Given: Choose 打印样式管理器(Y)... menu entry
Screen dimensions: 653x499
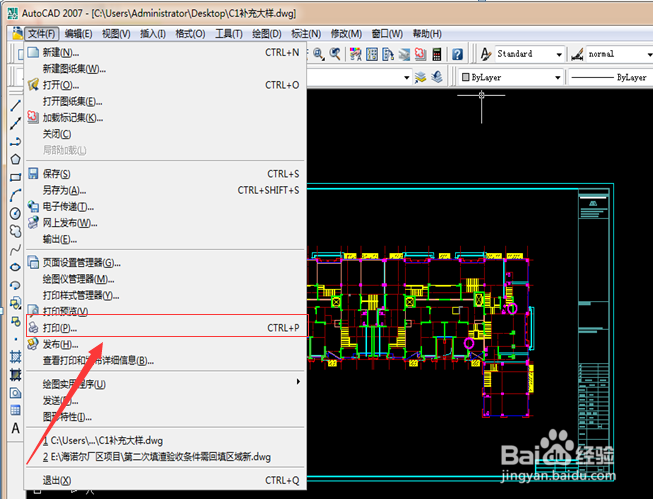Looking at the screenshot, I should pyautogui.click(x=166, y=295).
